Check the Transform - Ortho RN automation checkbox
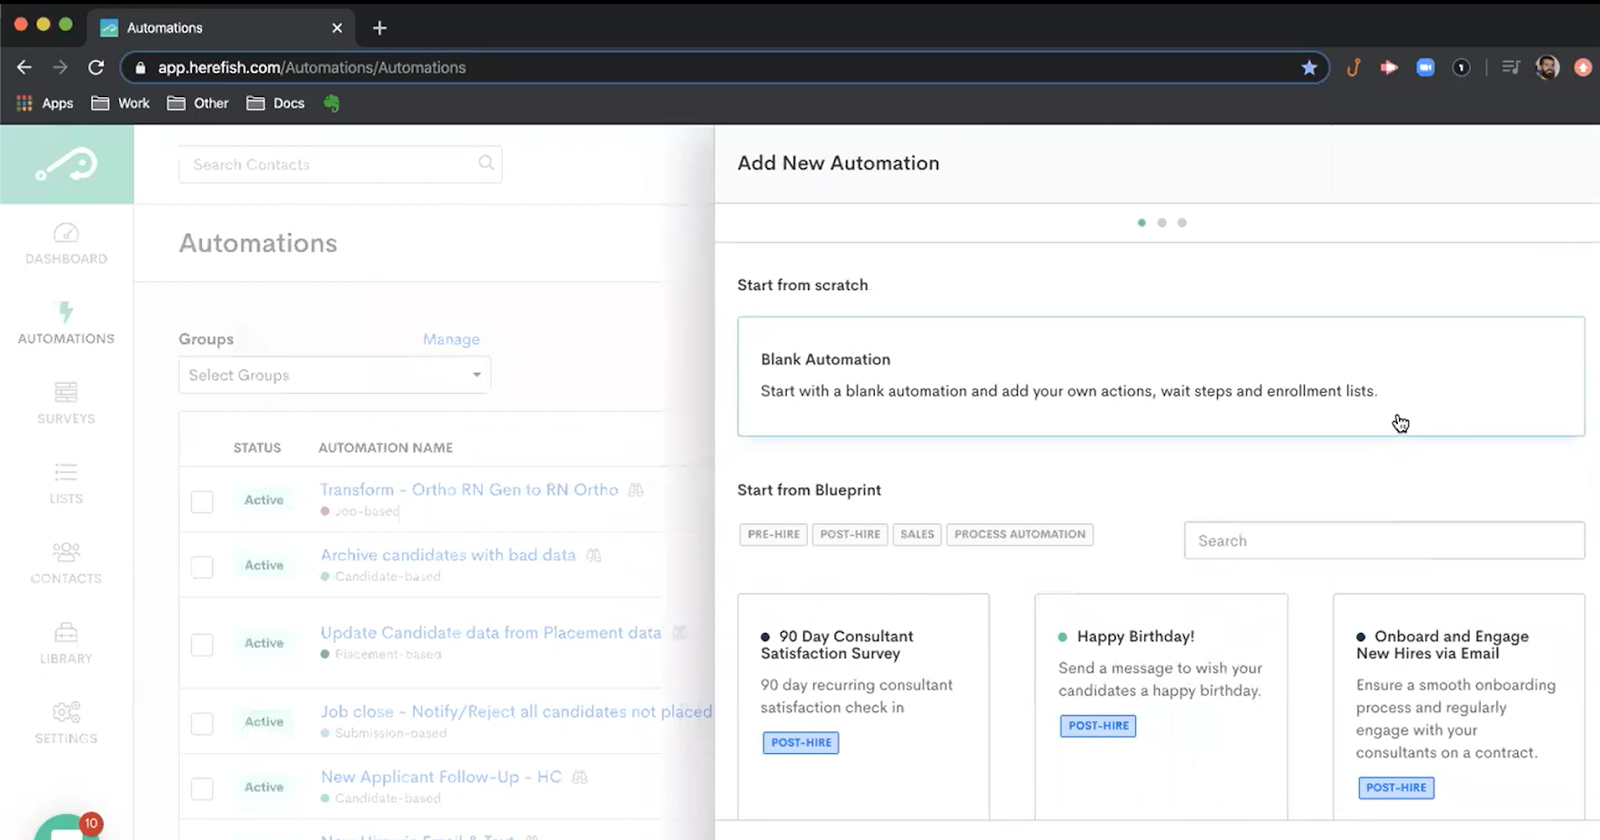 [x=202, y=501]
